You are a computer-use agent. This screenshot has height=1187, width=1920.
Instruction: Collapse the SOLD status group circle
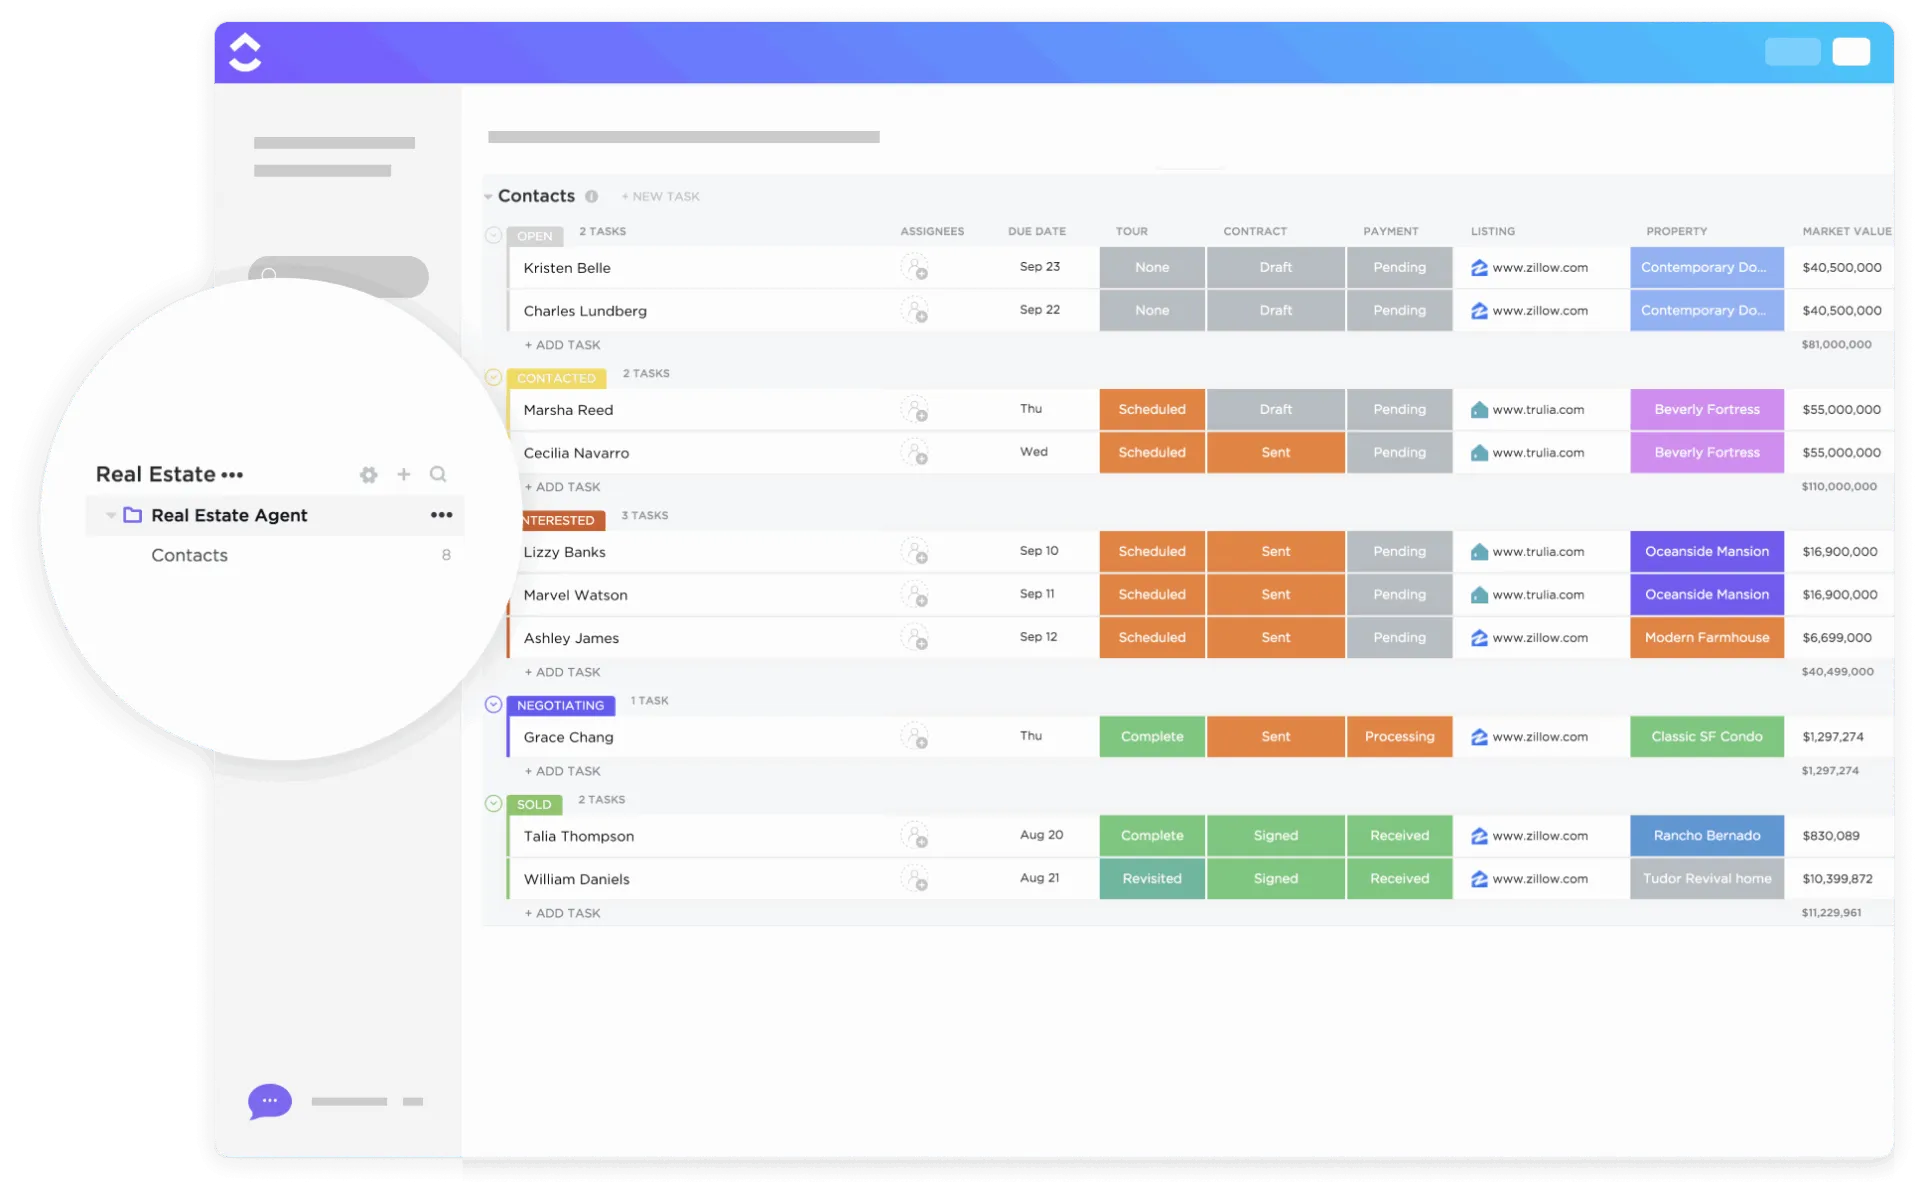pyautogui.click(x=493, y=803)
